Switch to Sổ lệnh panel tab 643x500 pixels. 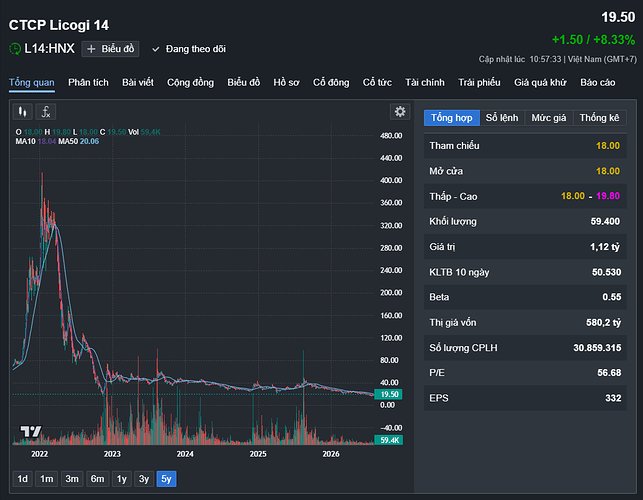pos(502,118)
